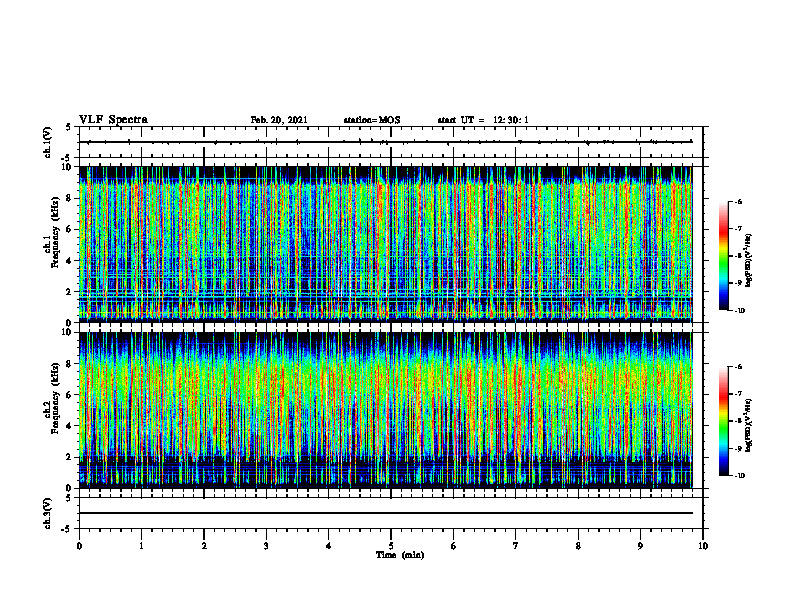Click the ch.1 colorbar "log(PSD)(V²/Hz)" label
This screenshot has height=612, width=792.
point(749,261)
